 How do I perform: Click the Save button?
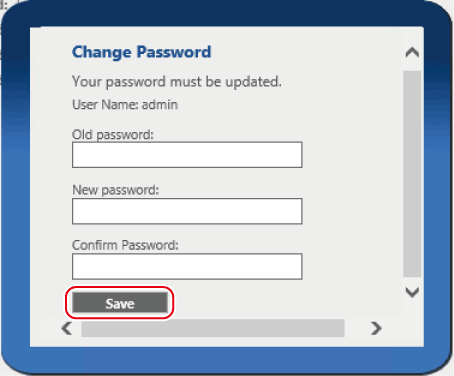click(x=120, y=303)
